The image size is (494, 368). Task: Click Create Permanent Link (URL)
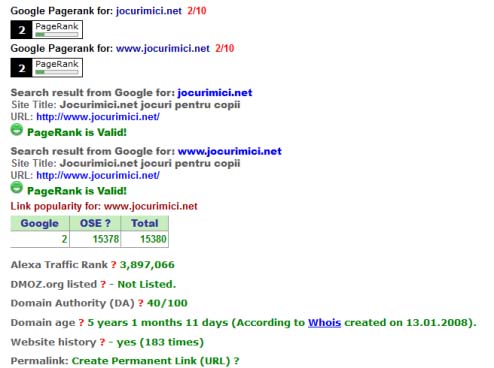click(x=151, y=361)
